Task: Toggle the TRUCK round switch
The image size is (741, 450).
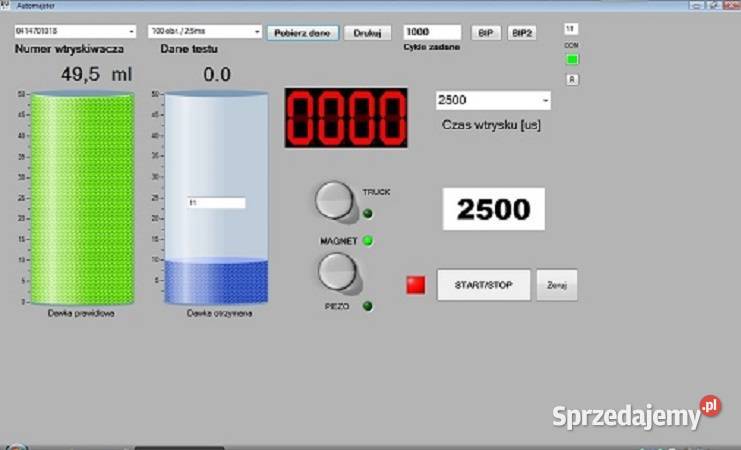Action: tap(334, 200)
